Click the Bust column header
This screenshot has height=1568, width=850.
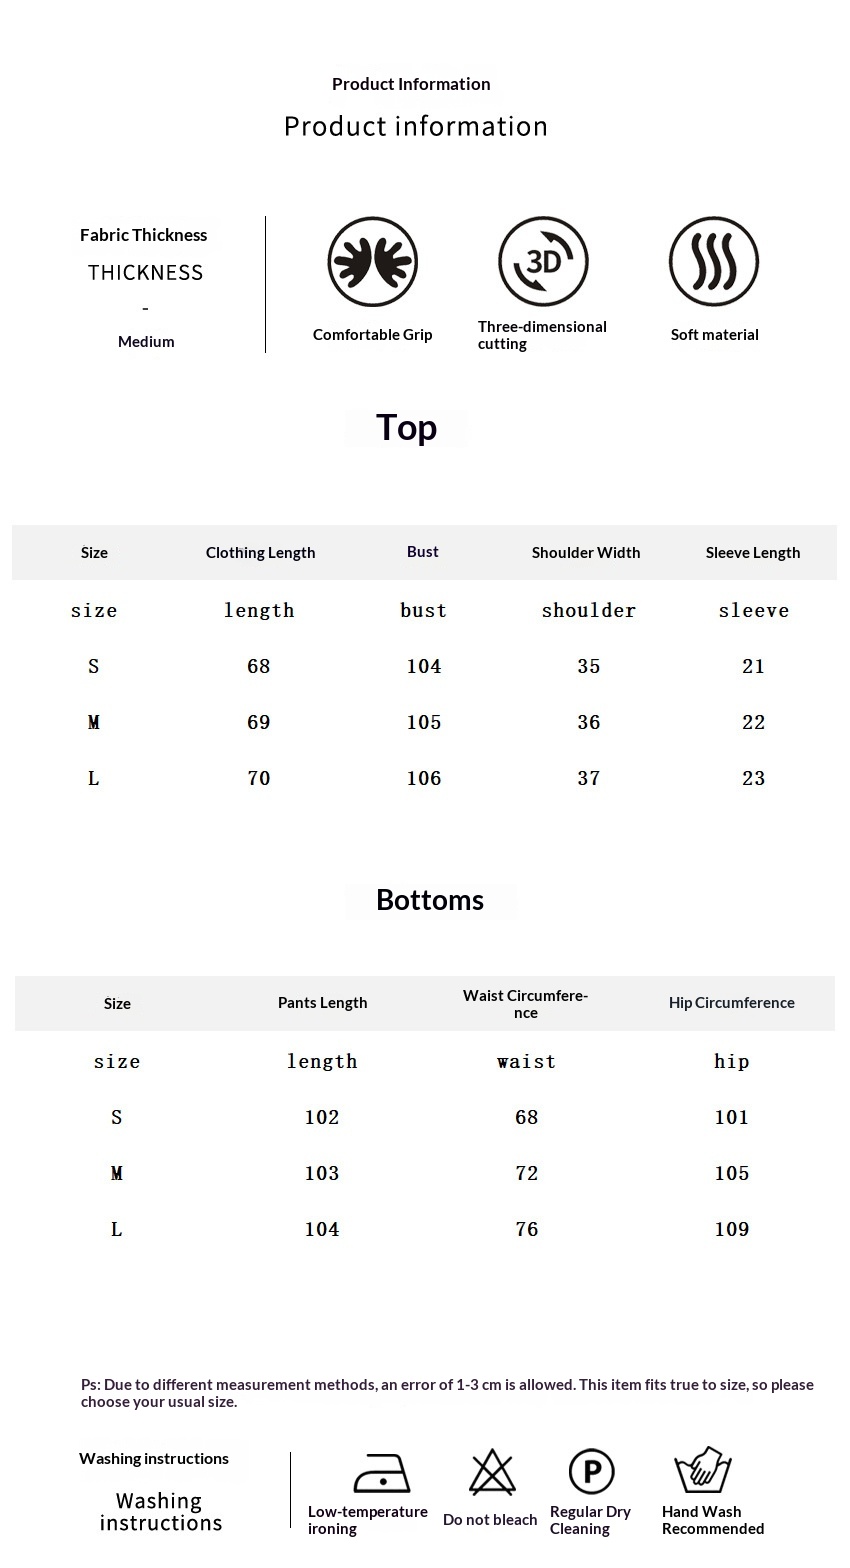point(423,552)
